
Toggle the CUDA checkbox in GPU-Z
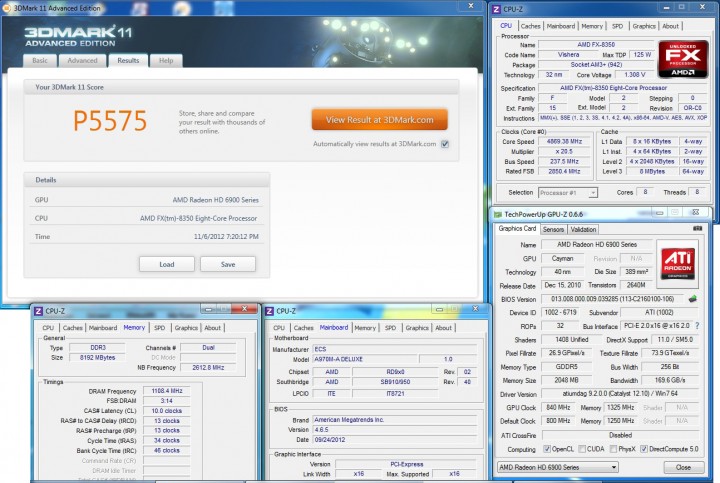[582, 449]
